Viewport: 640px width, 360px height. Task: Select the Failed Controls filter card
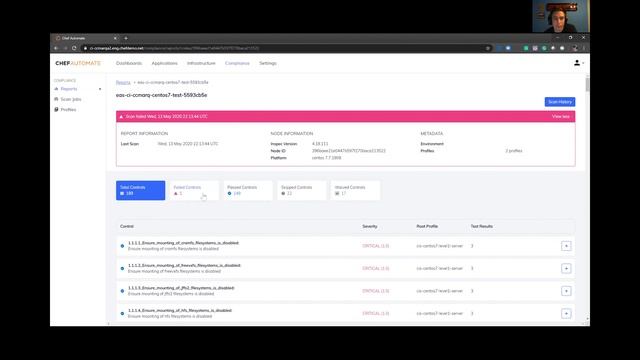click(x=194, y=191)
